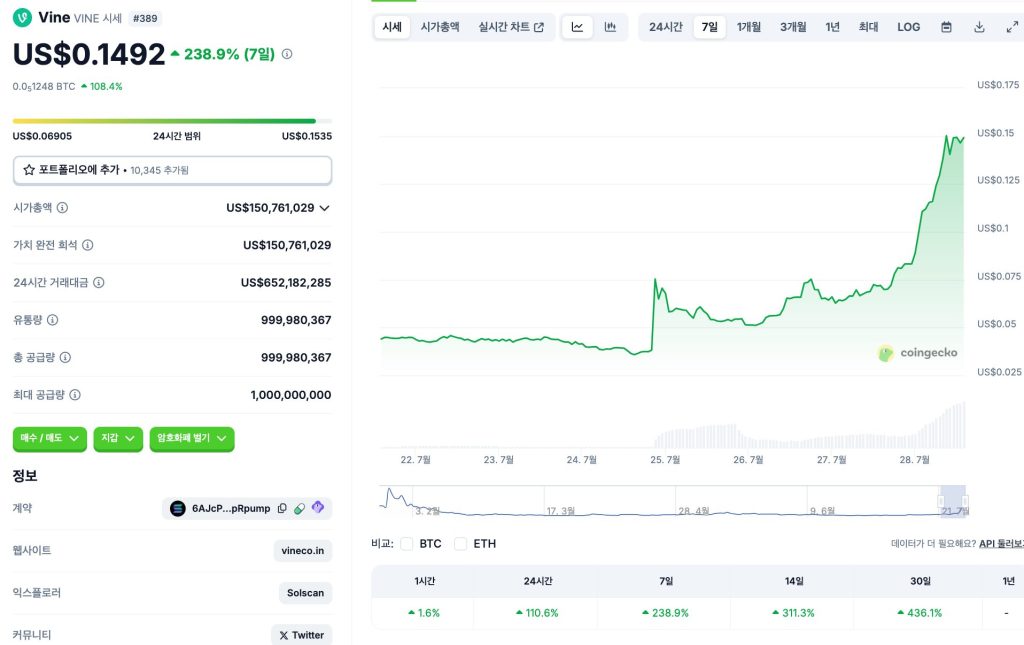
Task: Enable BTC comparison checkbox
Action: [x=407, y=544]
